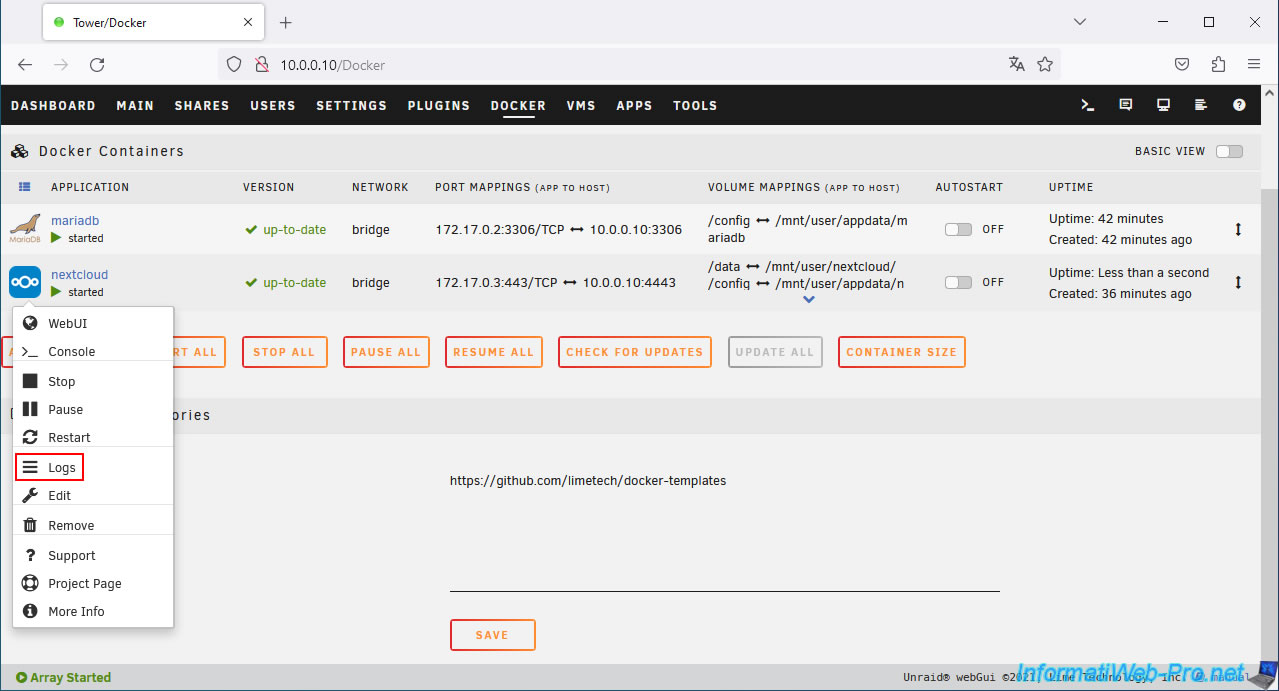Image resolution: width=1279 pixels, height=691 pixels.
Task: Click the help question mark icon
Action: click(1239, 105)
